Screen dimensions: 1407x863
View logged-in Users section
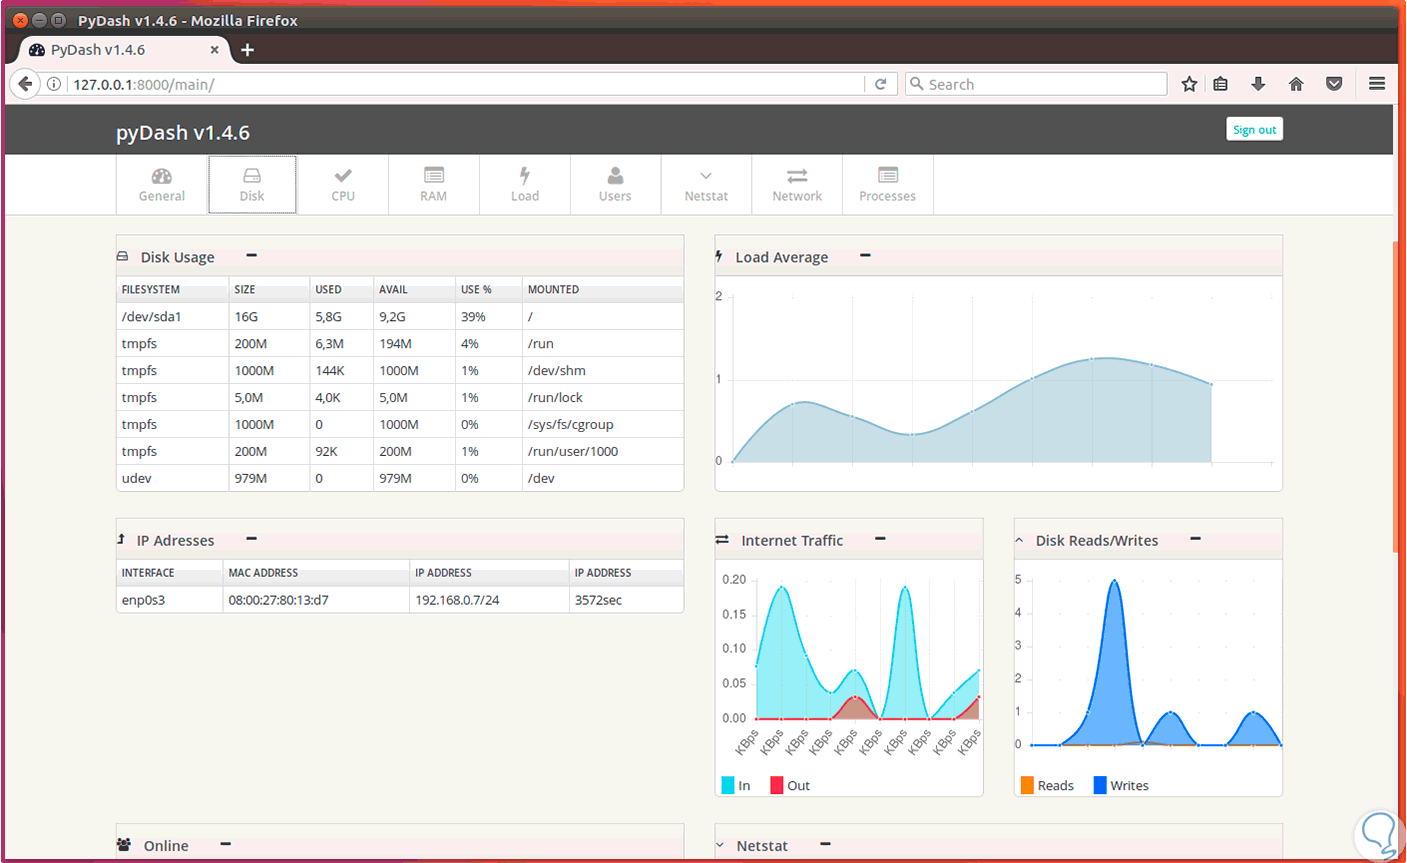click(x=615, y=184)
